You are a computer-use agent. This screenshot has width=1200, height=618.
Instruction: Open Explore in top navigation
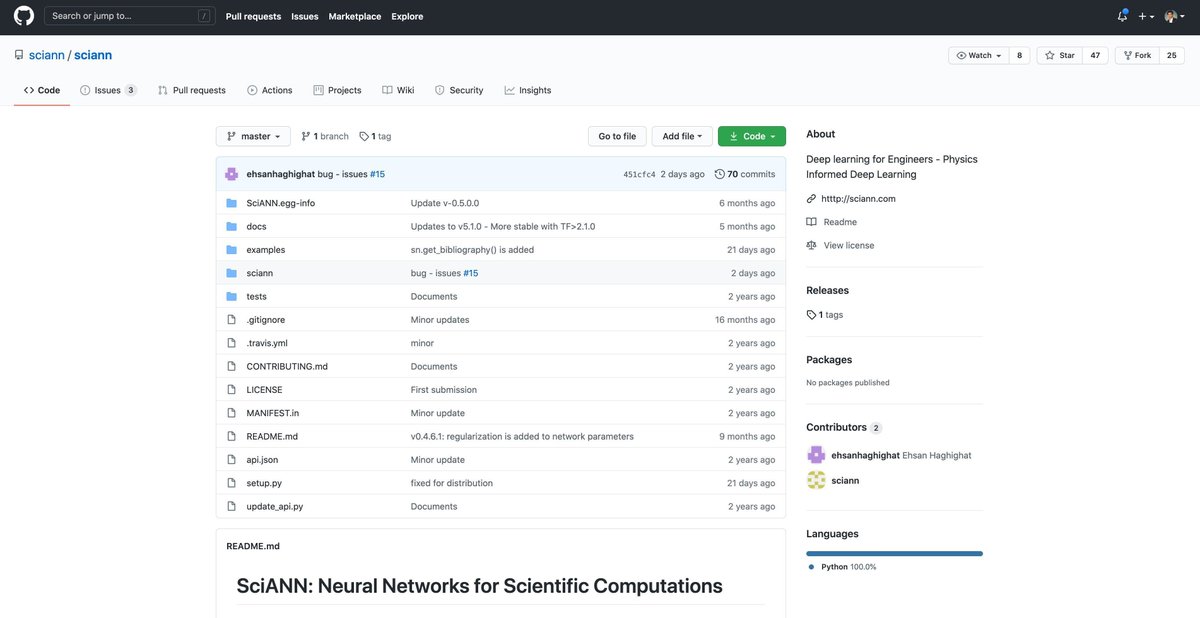click(407, 16)
